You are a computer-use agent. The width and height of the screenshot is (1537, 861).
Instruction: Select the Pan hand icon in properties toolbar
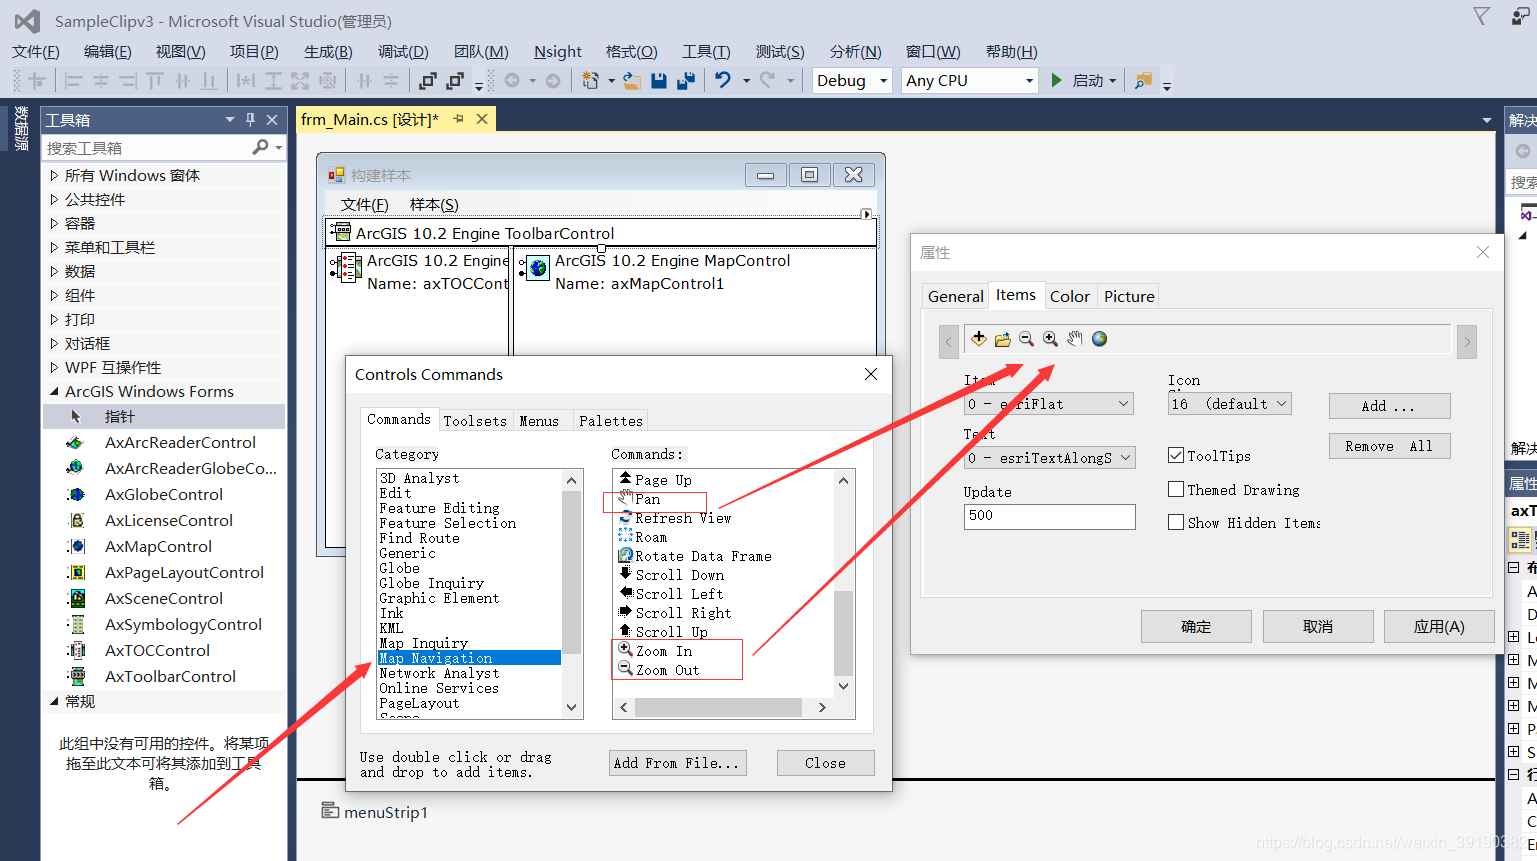tap(1075, 339)
